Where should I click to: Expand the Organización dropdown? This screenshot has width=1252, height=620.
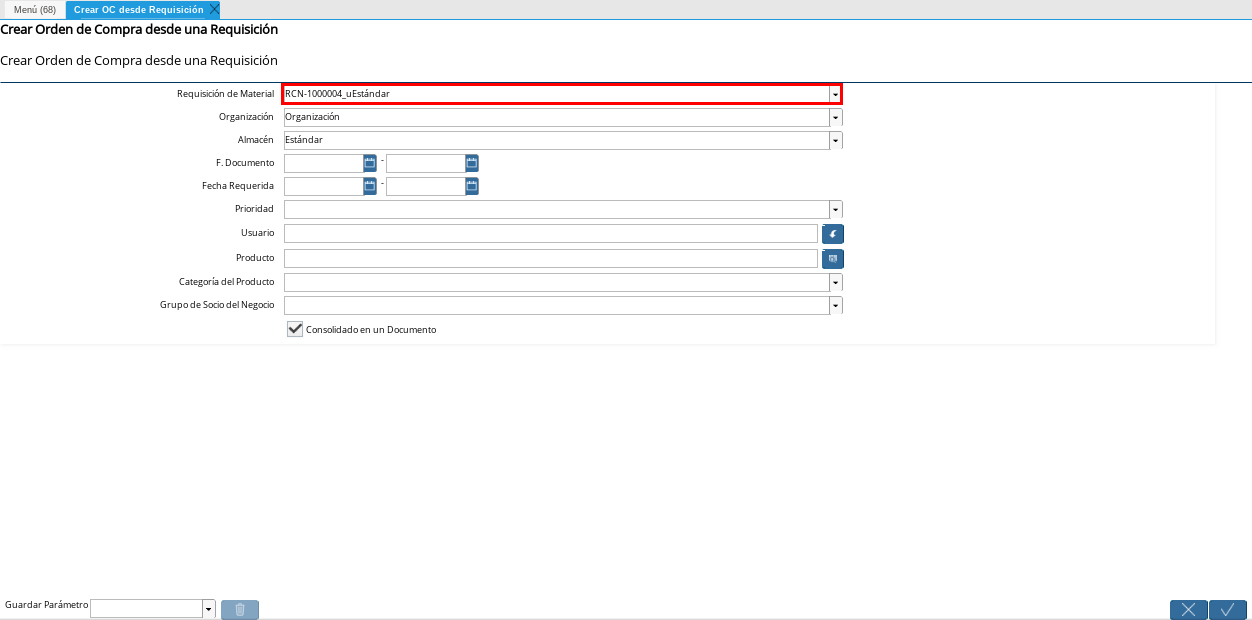835,117
